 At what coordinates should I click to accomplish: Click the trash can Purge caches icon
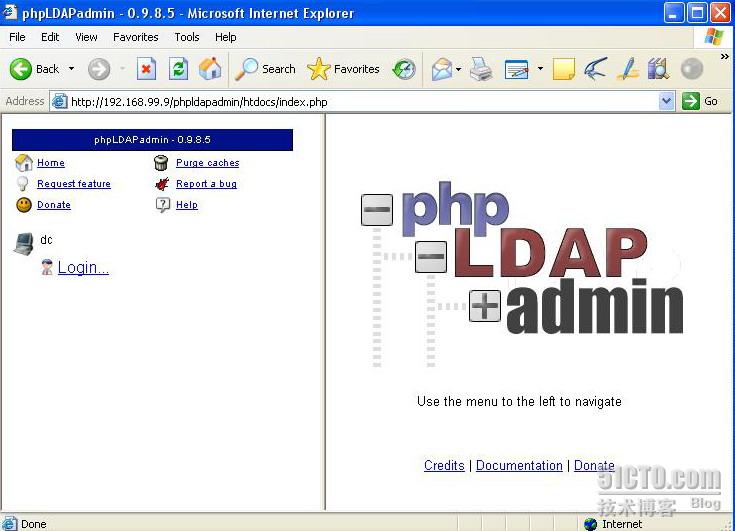point(161,163)
